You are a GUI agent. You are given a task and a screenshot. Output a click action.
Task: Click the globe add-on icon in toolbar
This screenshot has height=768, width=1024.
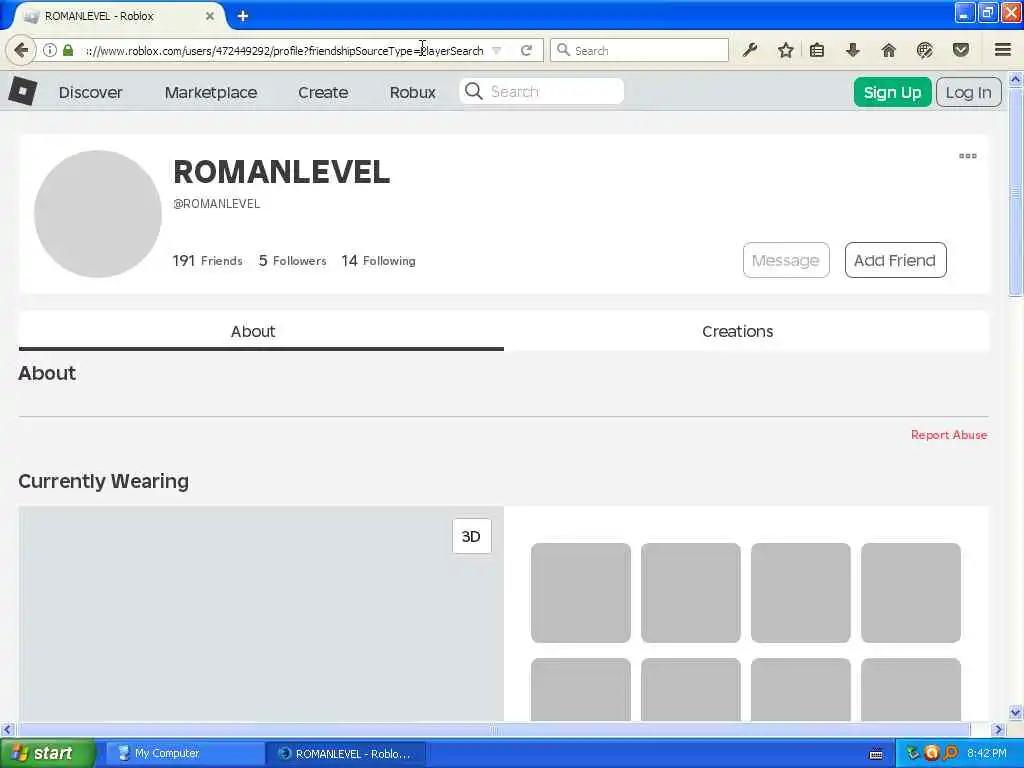[x=924, y=50]
